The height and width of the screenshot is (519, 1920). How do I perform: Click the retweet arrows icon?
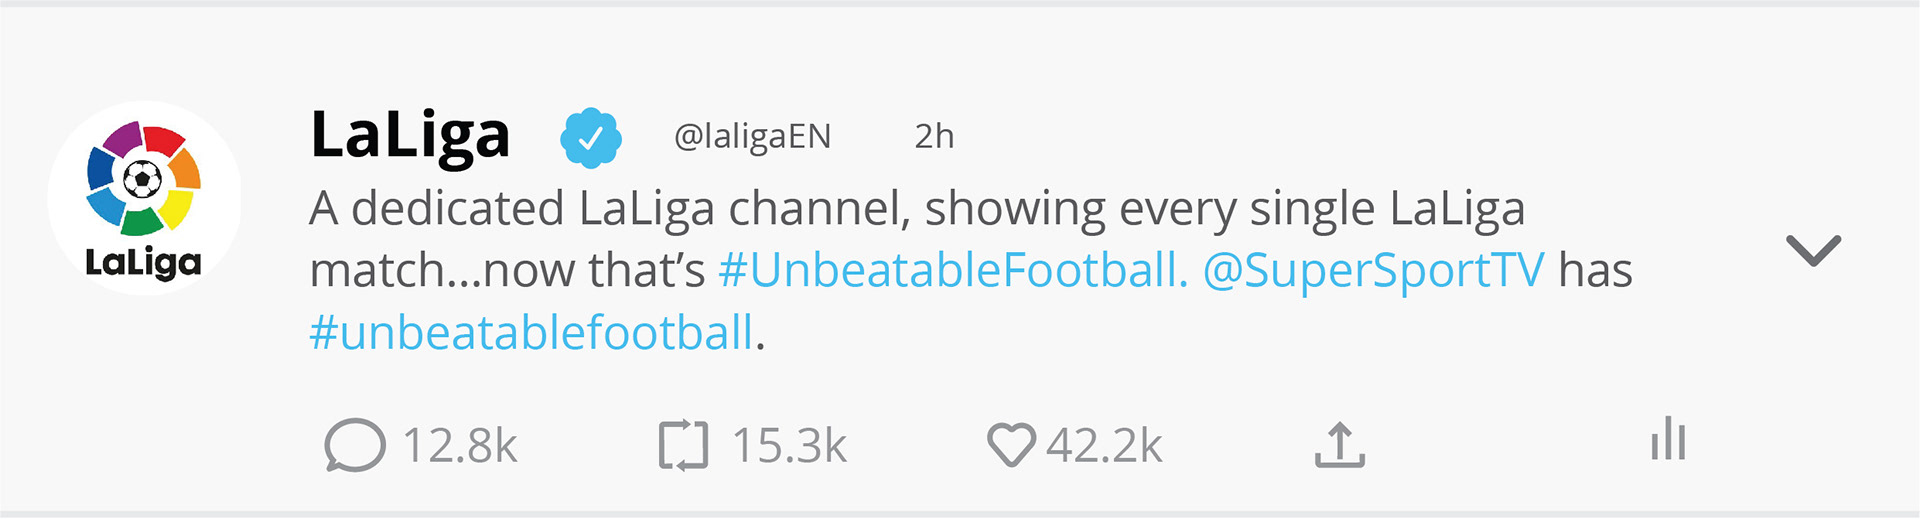[x=683, y=445]
